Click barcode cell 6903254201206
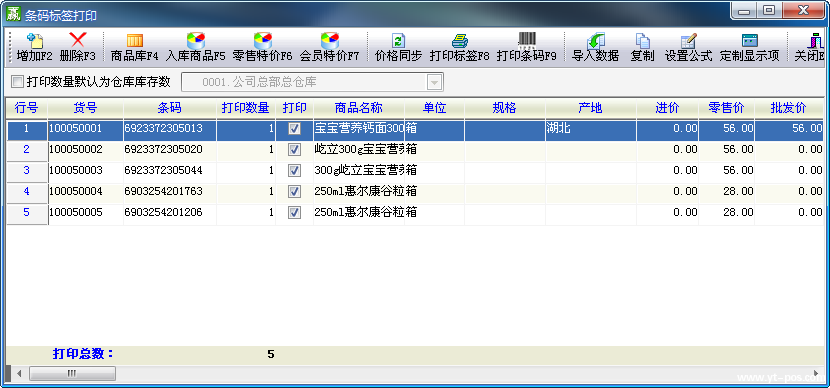 pyautogui.click(x=169, y=213)
